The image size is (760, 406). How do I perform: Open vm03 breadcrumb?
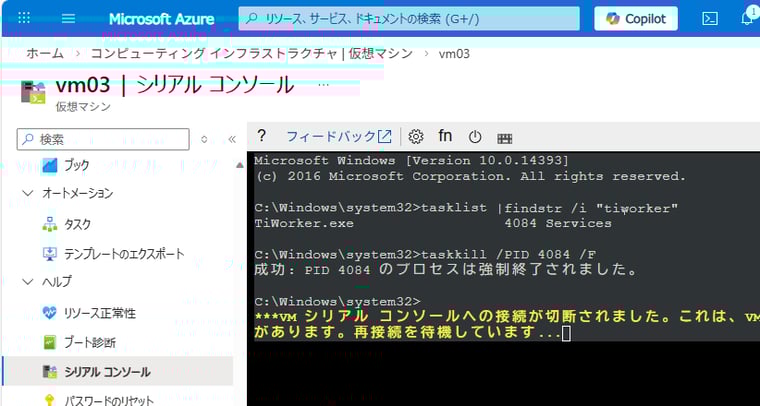(x=454, y=53)
